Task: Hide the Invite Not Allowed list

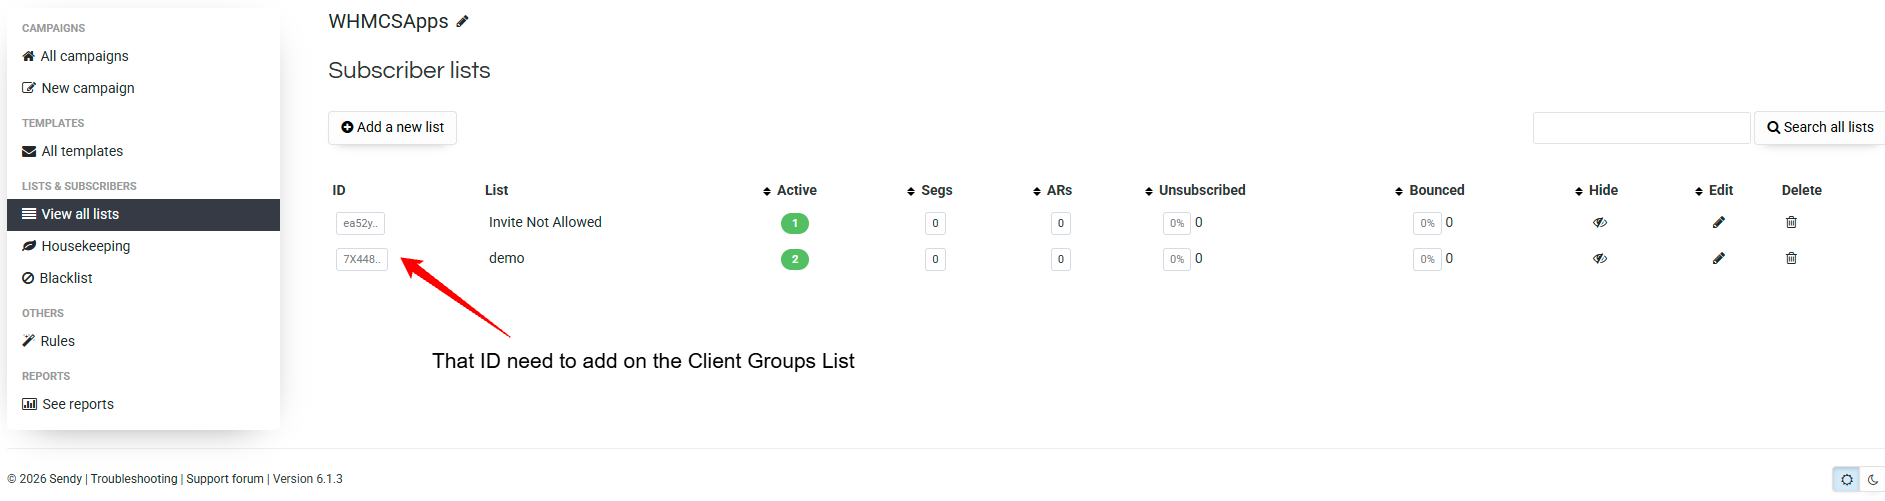Action: tap(1599, 222)
